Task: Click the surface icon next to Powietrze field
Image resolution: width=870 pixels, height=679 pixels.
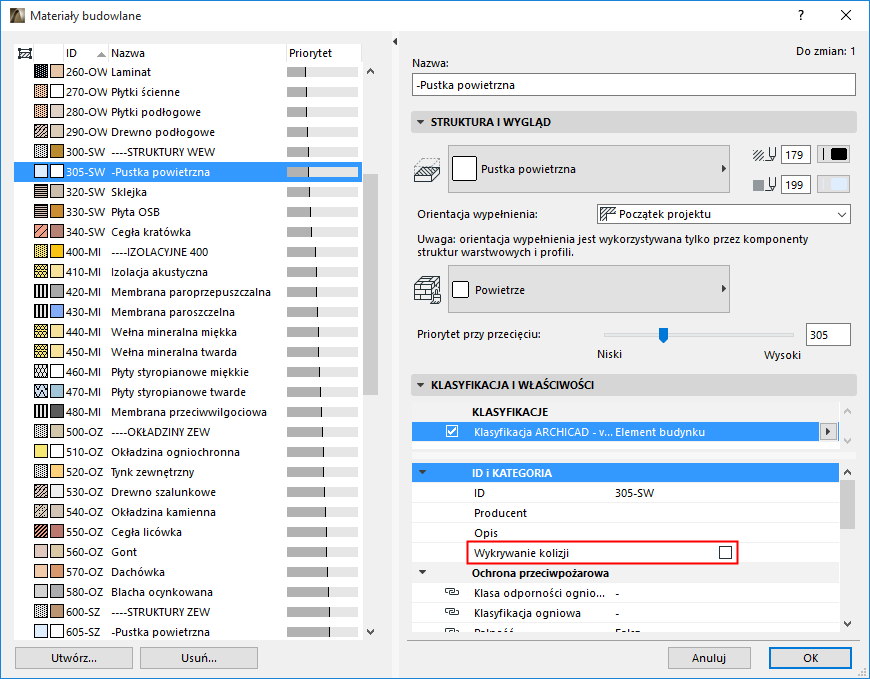Action: (428, 288)
